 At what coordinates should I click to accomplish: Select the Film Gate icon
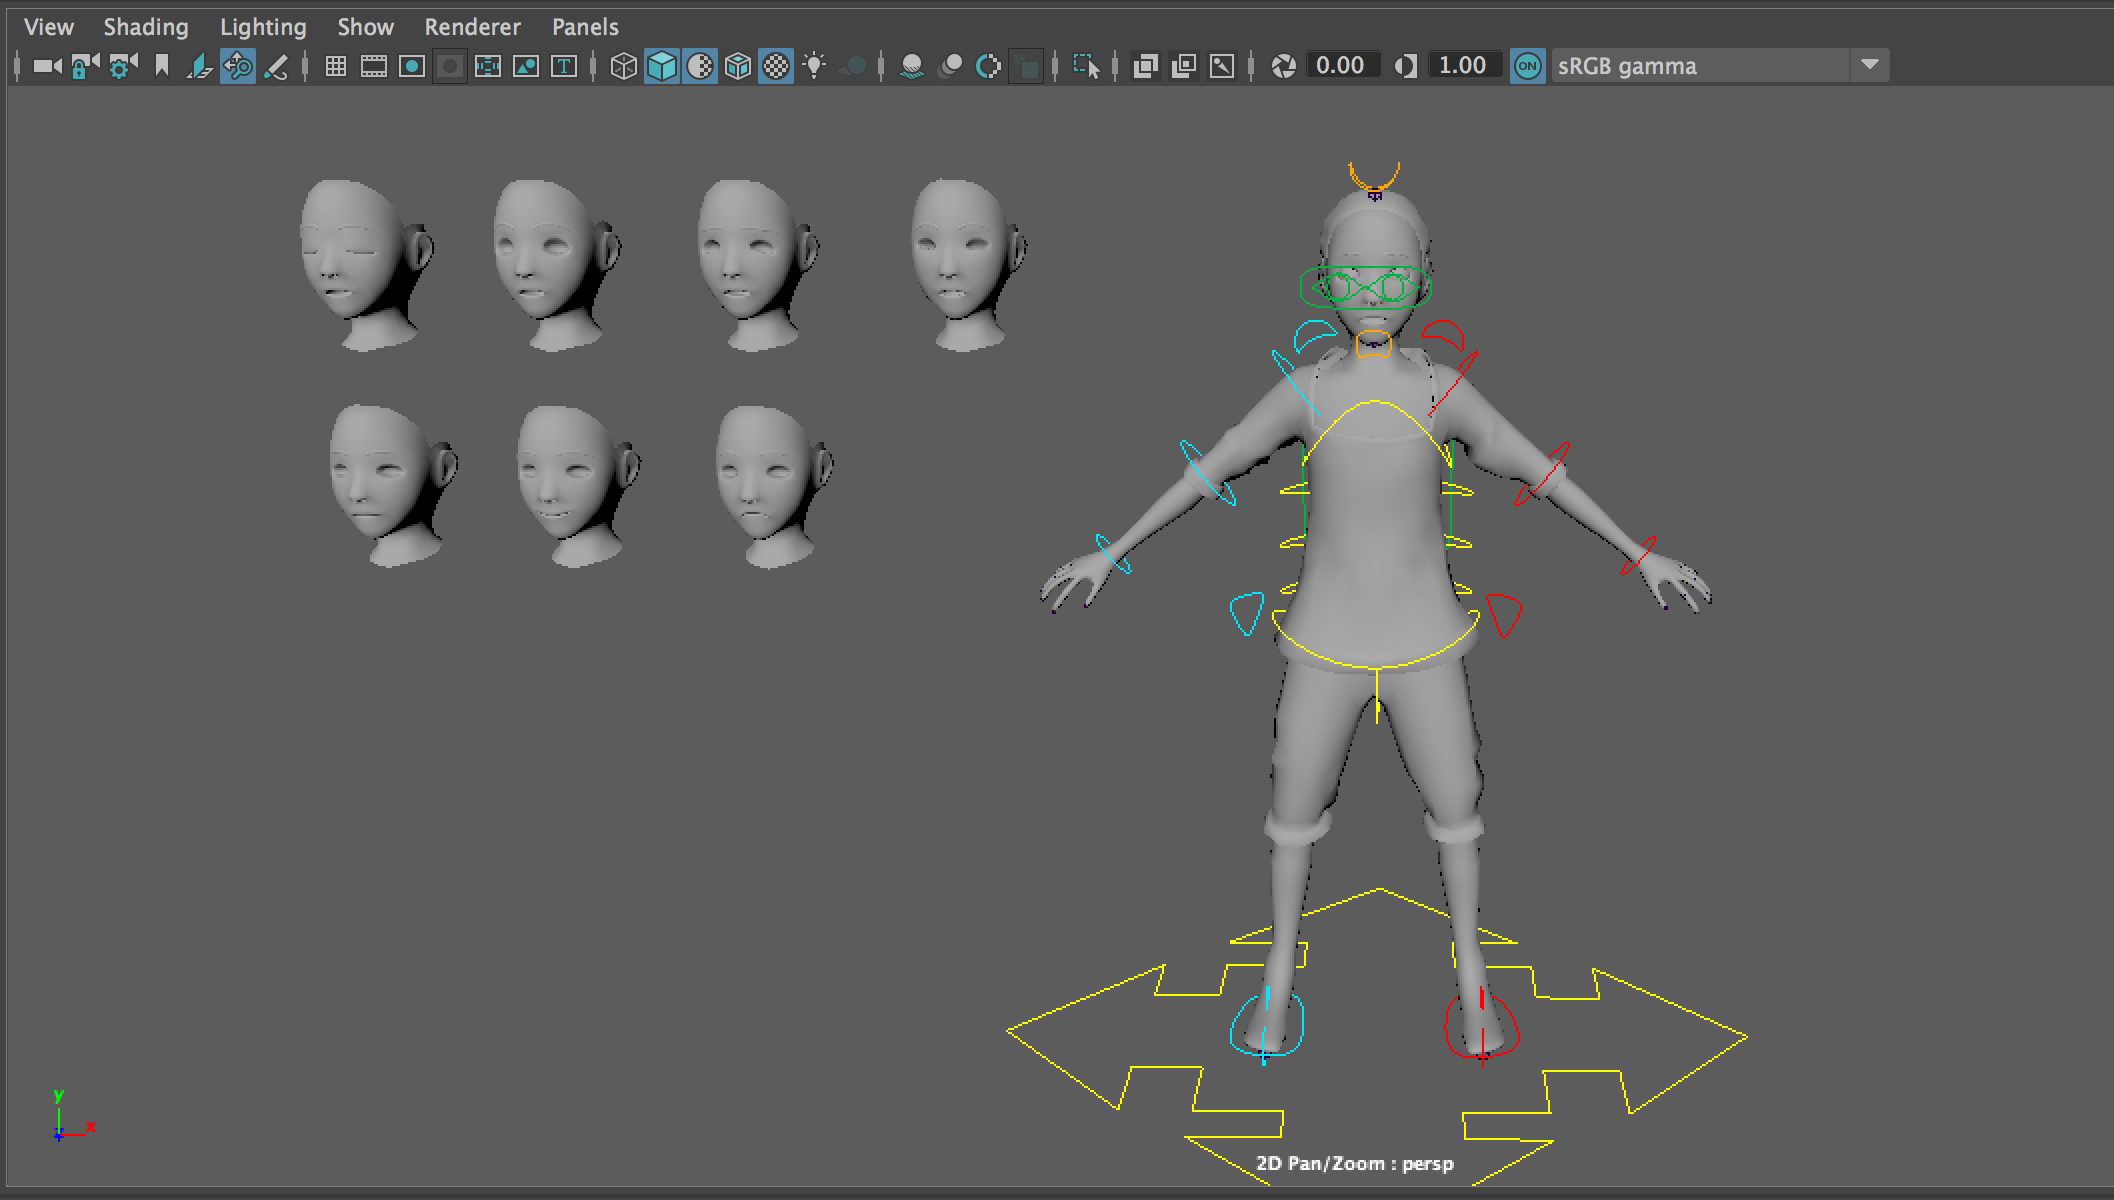coord(374,66)
